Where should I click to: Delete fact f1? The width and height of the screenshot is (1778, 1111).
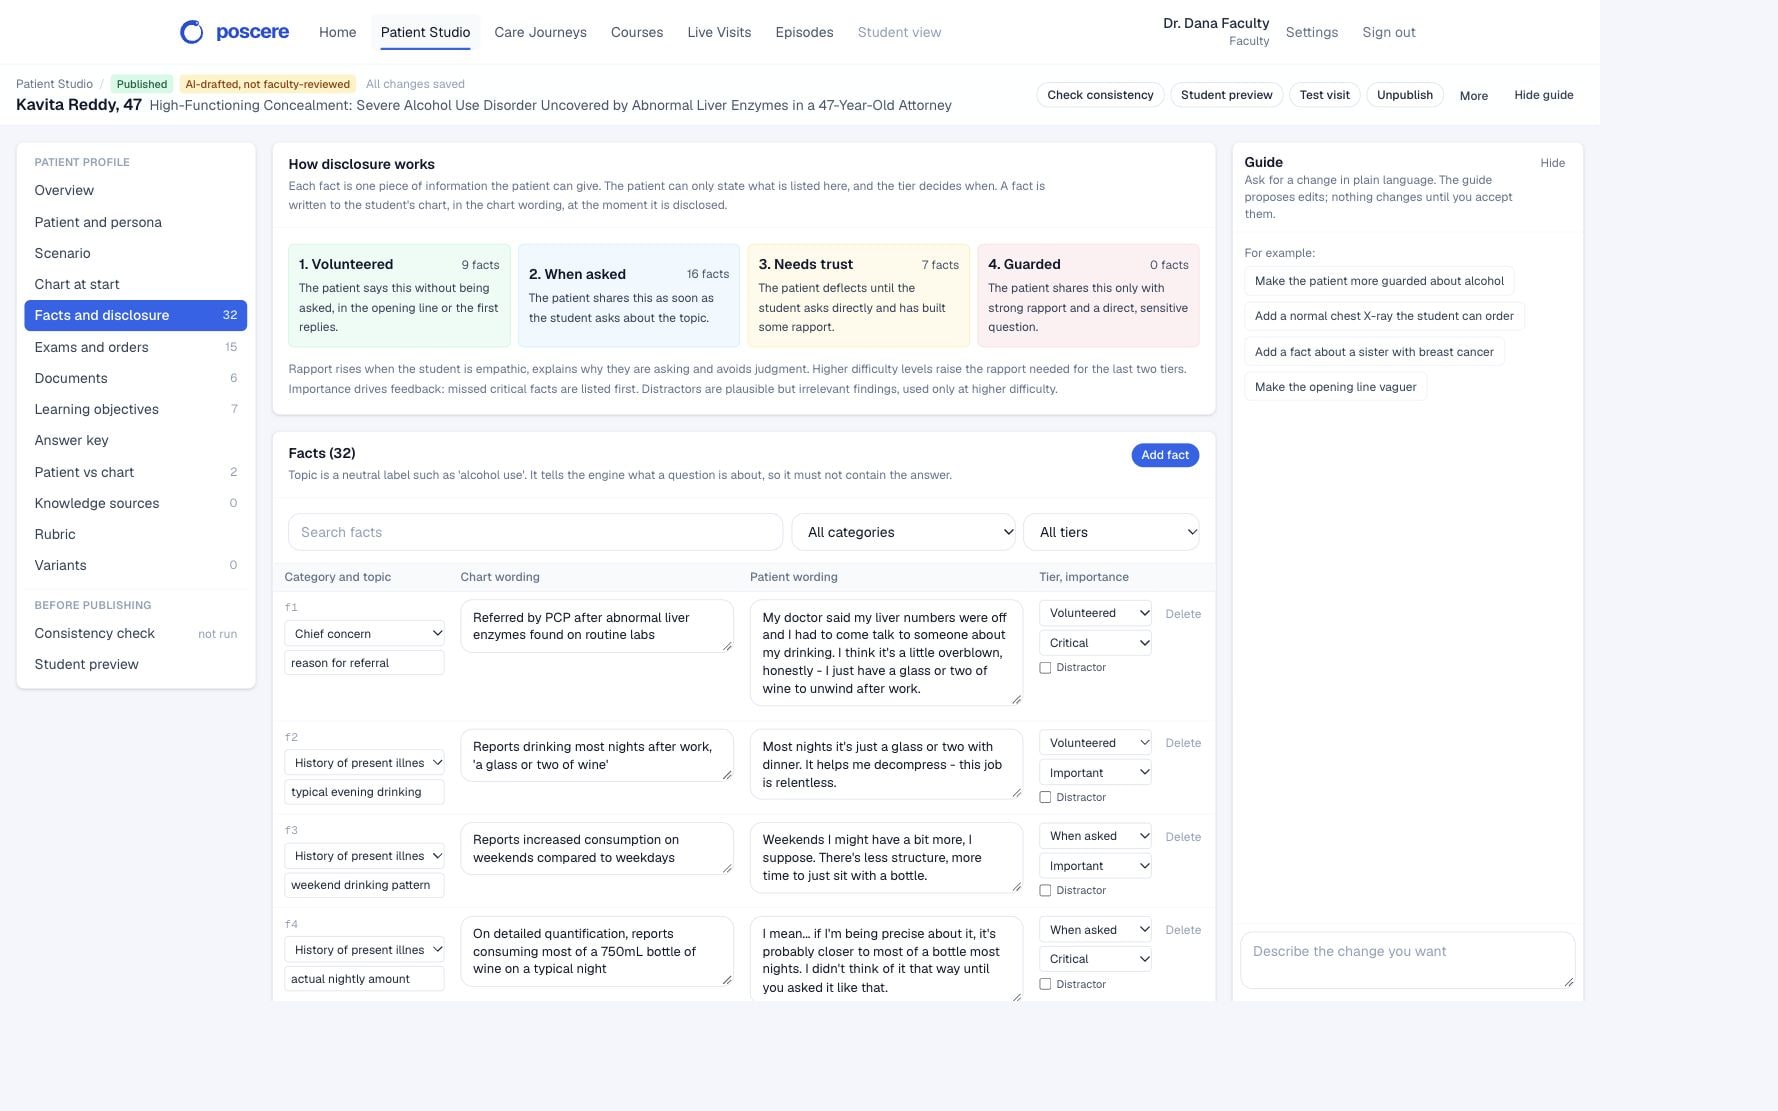pos(1183,614)
